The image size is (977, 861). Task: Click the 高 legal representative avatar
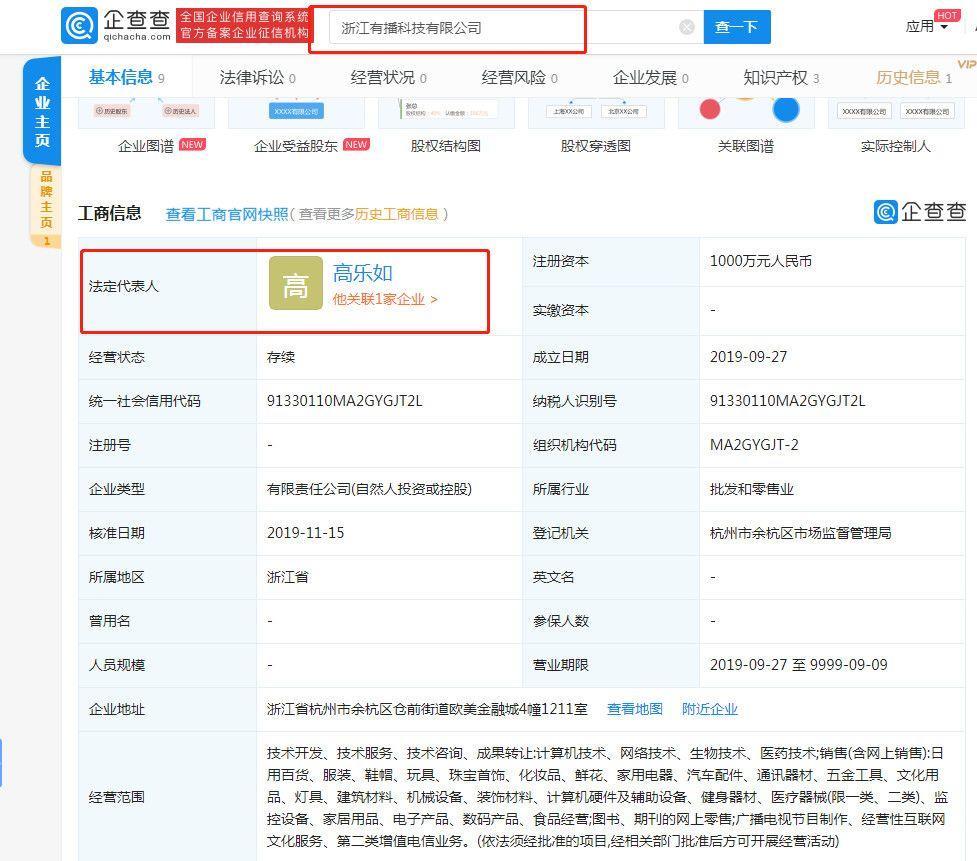coord(295,284)
